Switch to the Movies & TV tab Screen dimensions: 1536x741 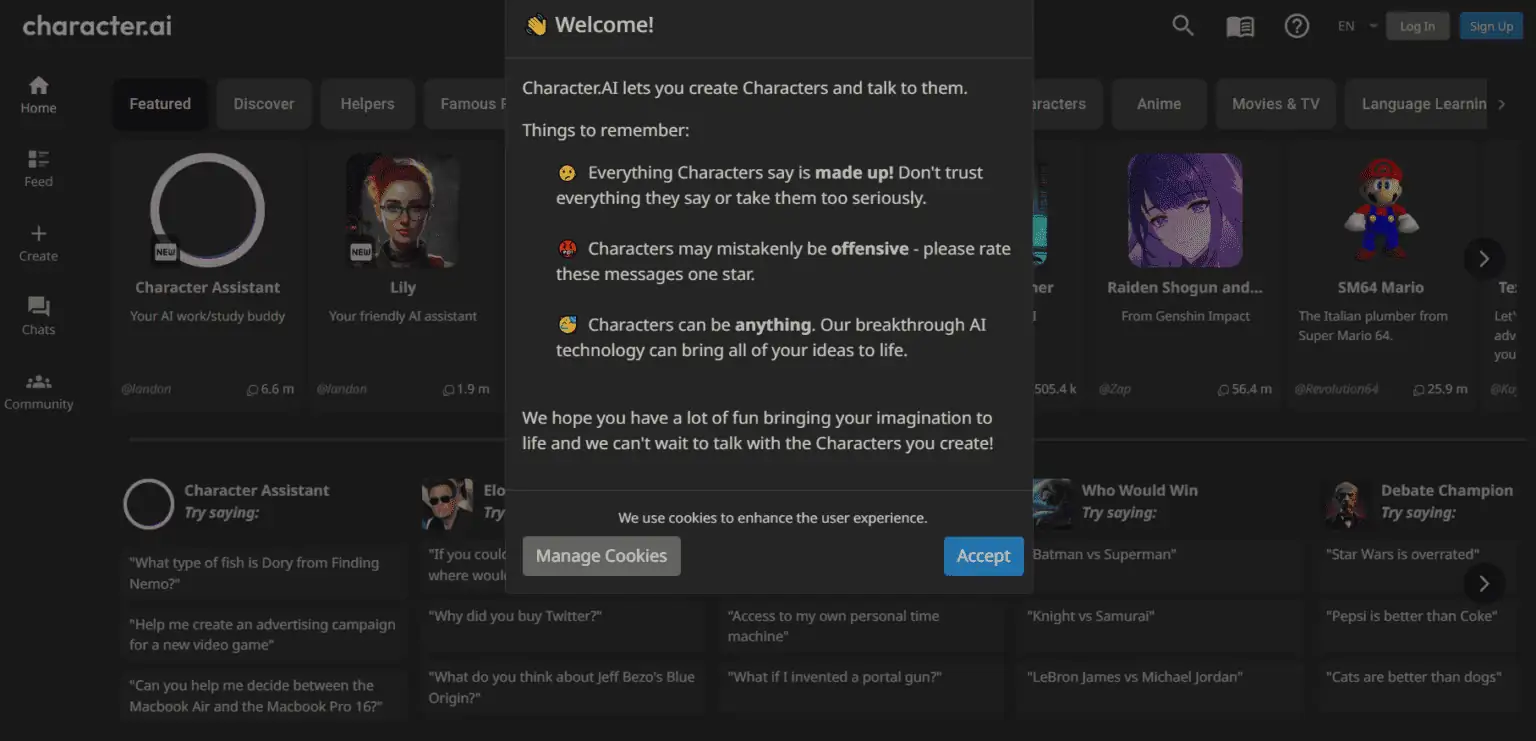click(x=1275, y=104)
